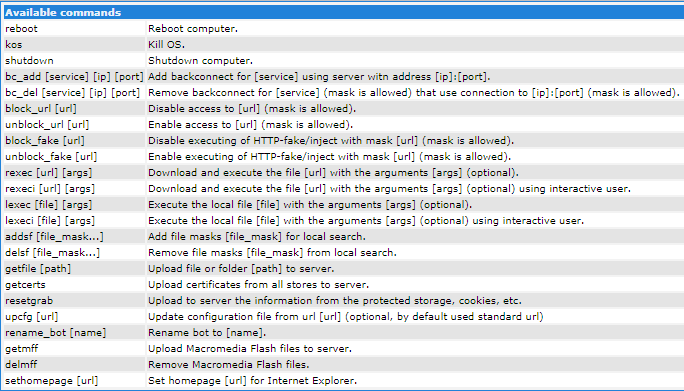Screen dimensions: 684x391
Task: Select the 'addsf [file_mask...]' command
Action: tap(55, 237)
